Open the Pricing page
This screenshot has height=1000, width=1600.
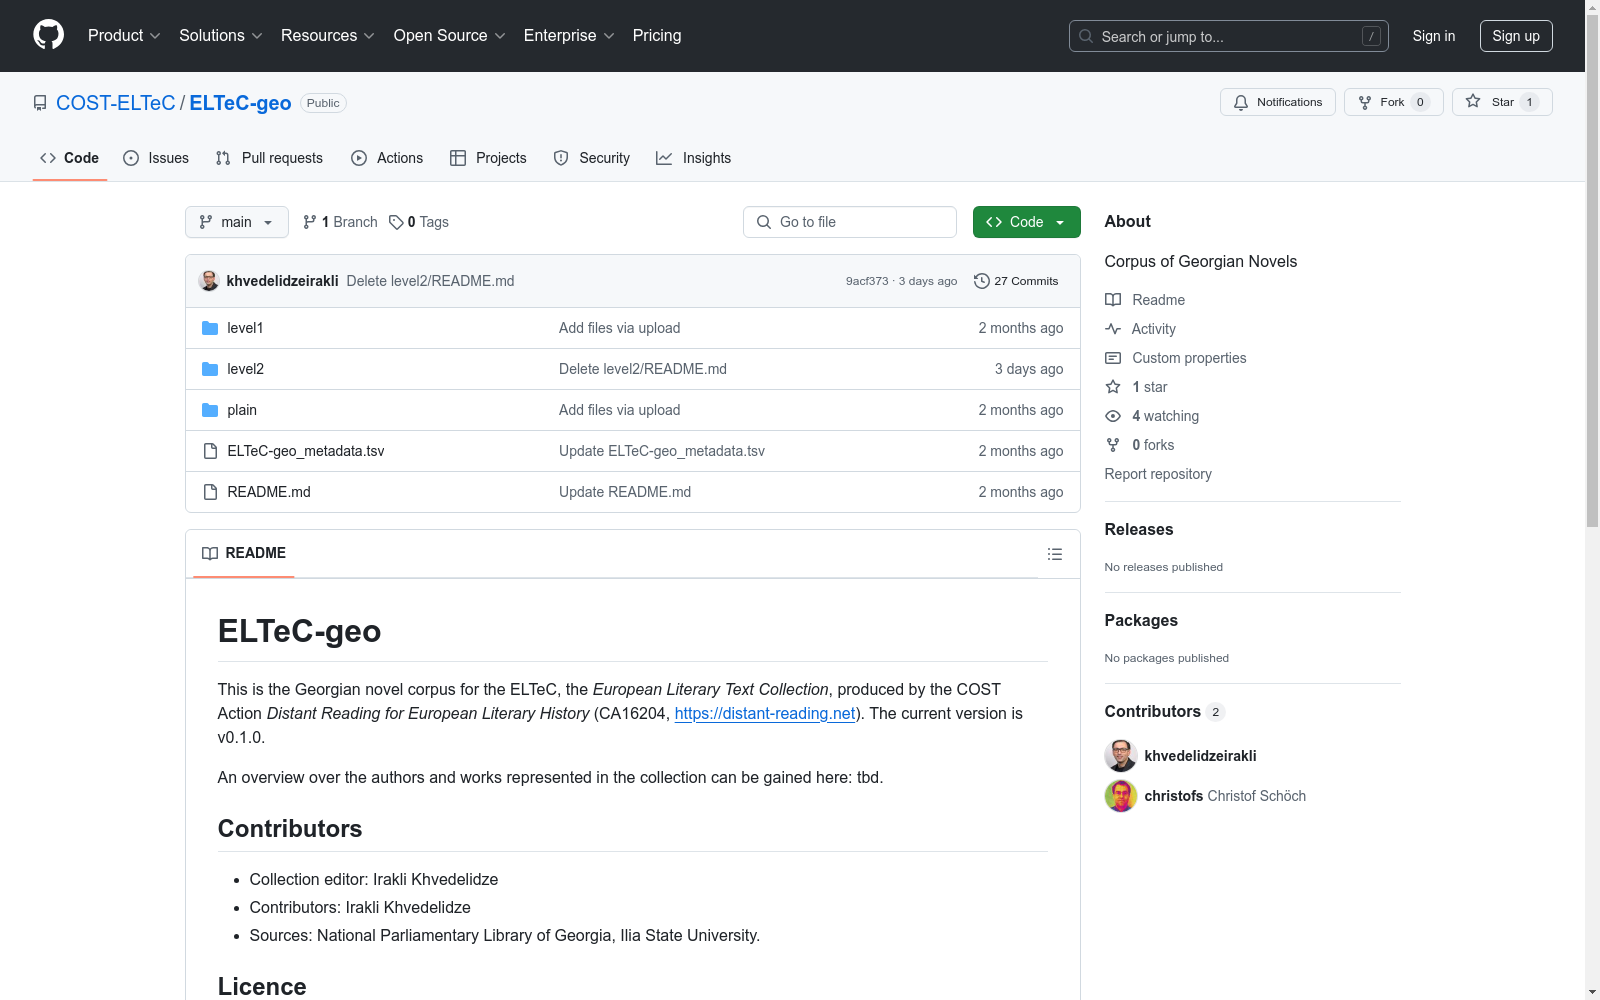(657, 35)
